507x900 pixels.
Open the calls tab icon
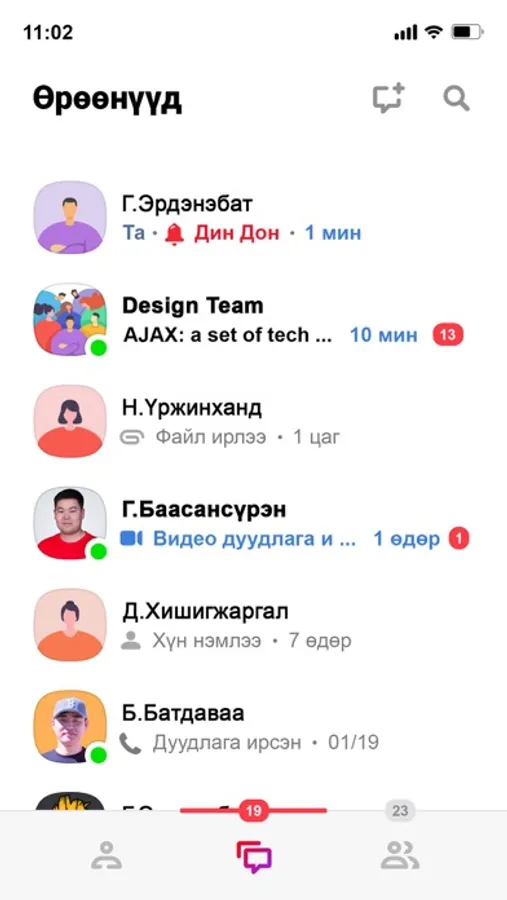[107, 855]
